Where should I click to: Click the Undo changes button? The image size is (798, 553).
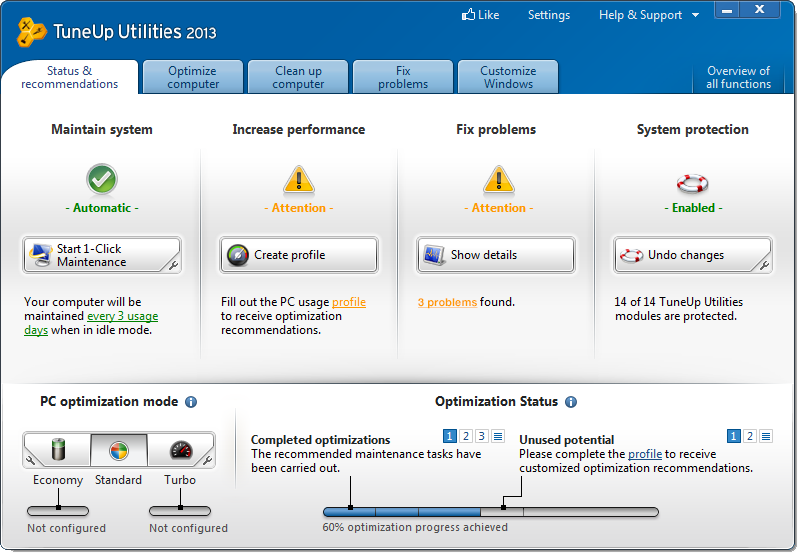(x=693, y=255)
